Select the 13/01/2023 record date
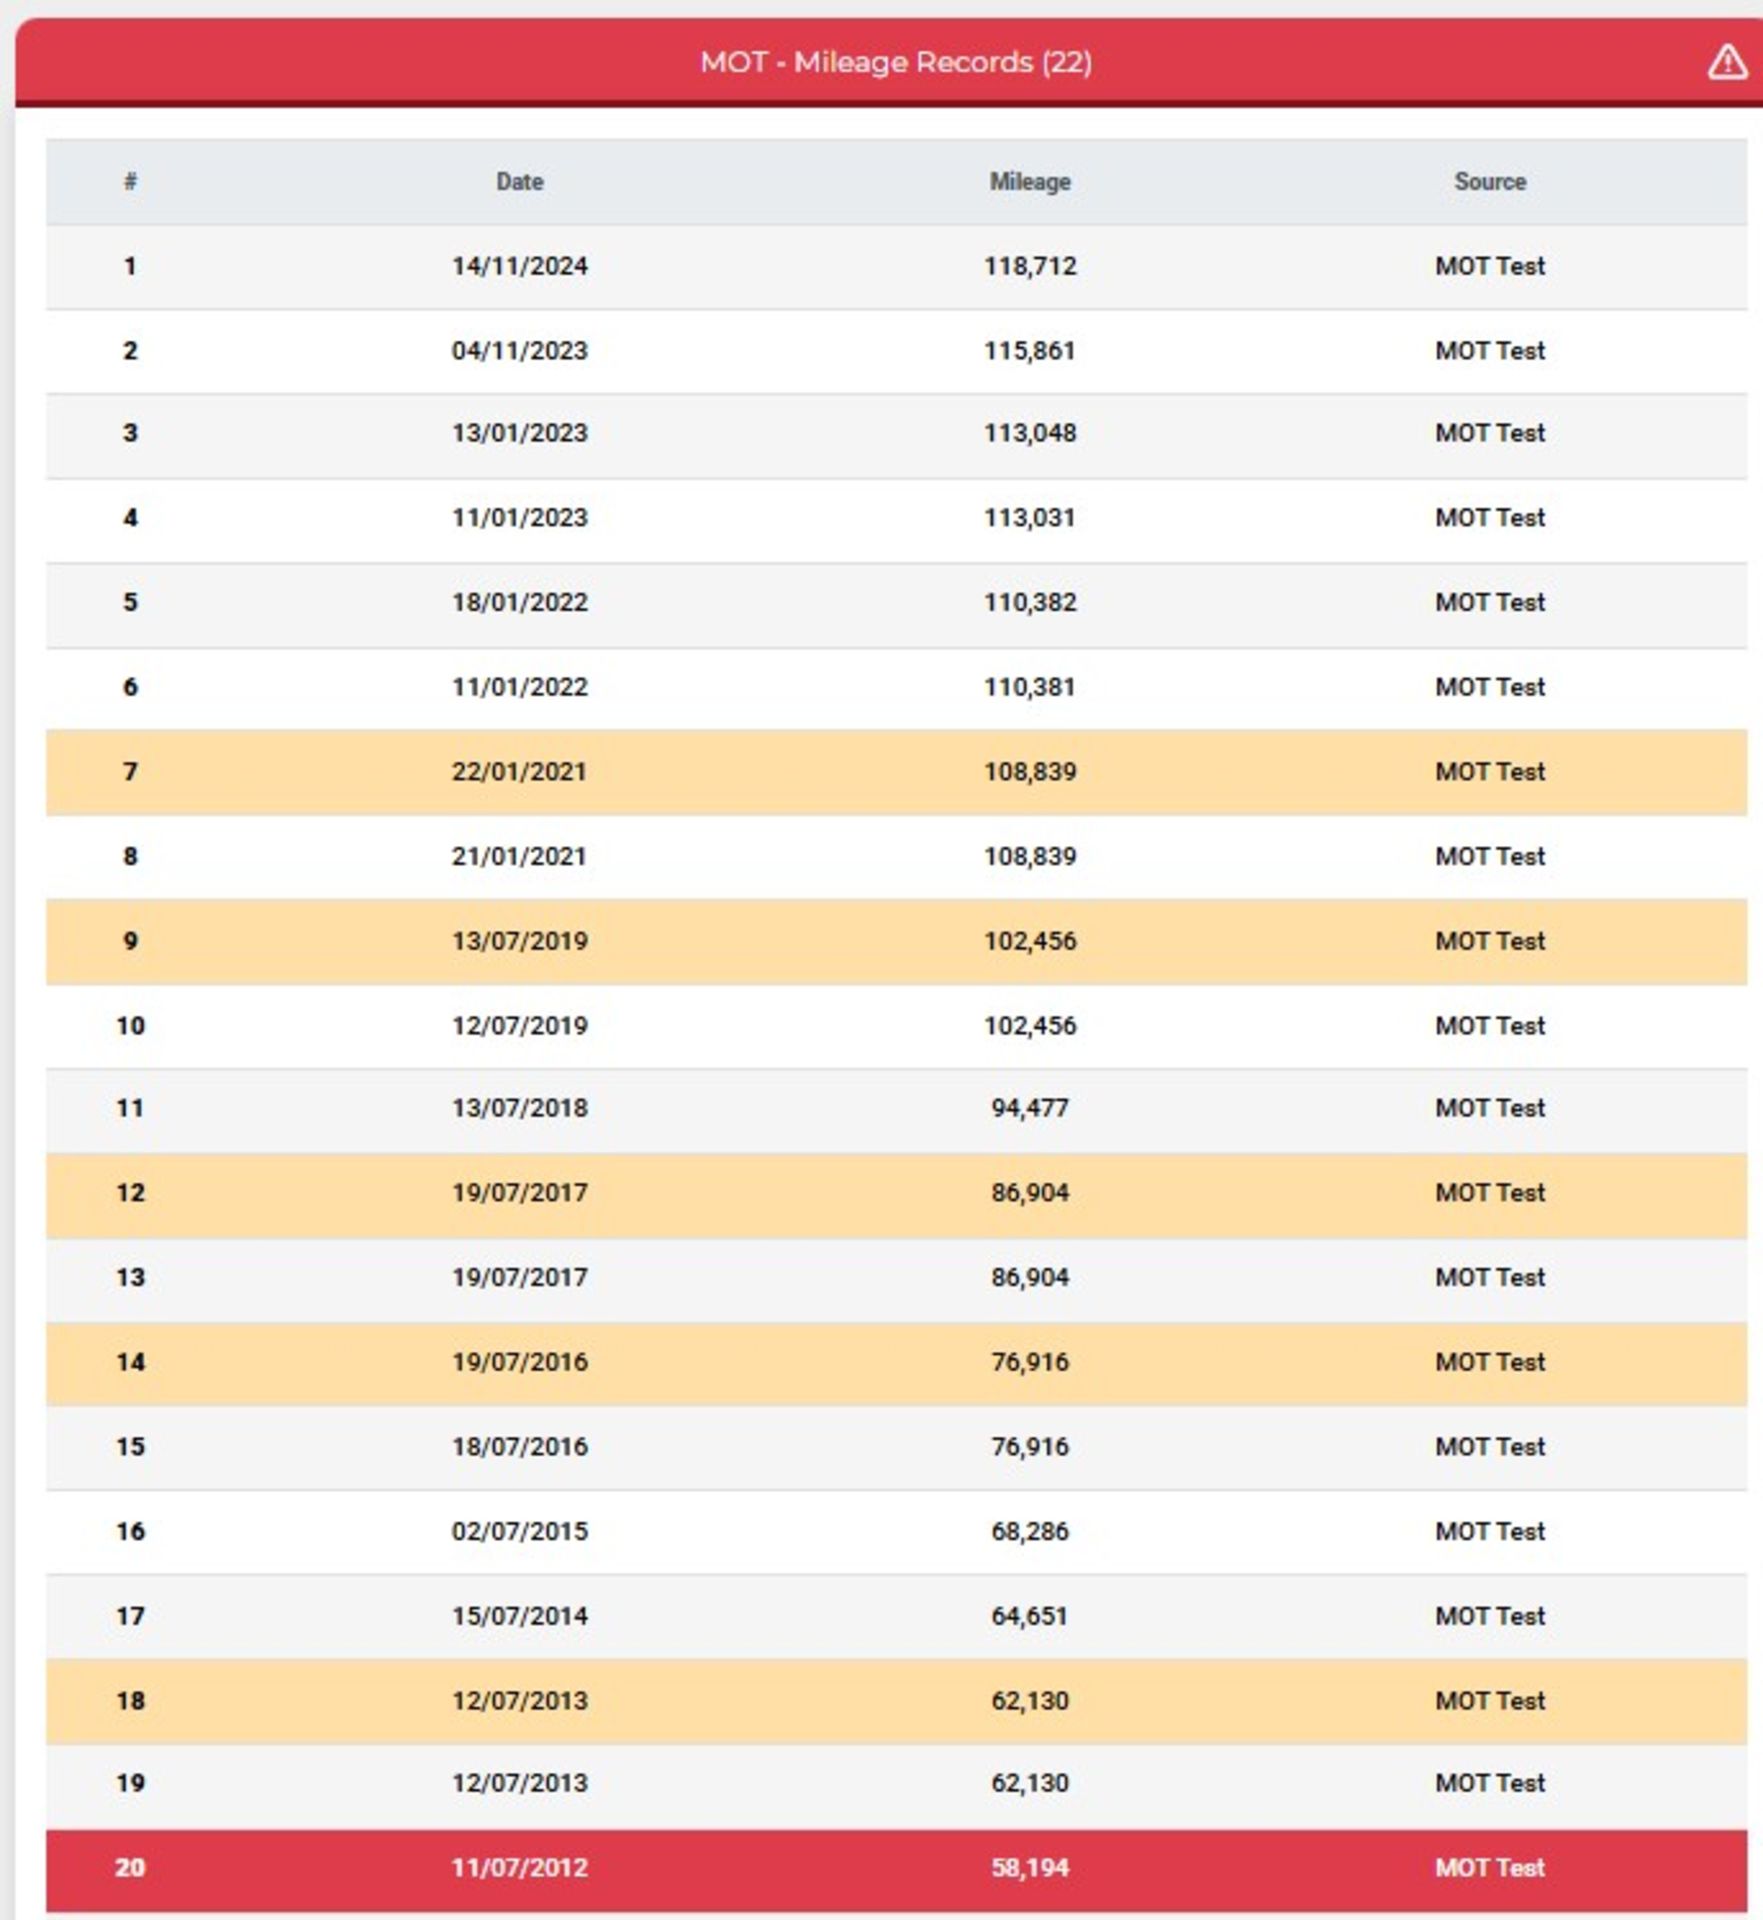 point(520,433)
